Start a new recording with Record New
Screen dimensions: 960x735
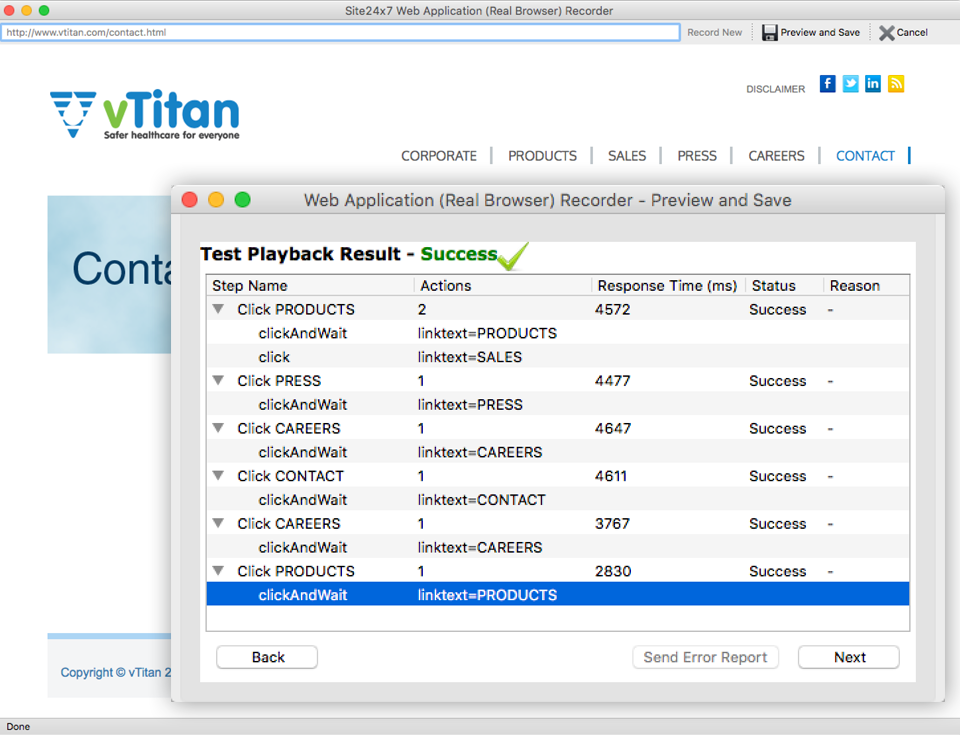coord(714,32)
